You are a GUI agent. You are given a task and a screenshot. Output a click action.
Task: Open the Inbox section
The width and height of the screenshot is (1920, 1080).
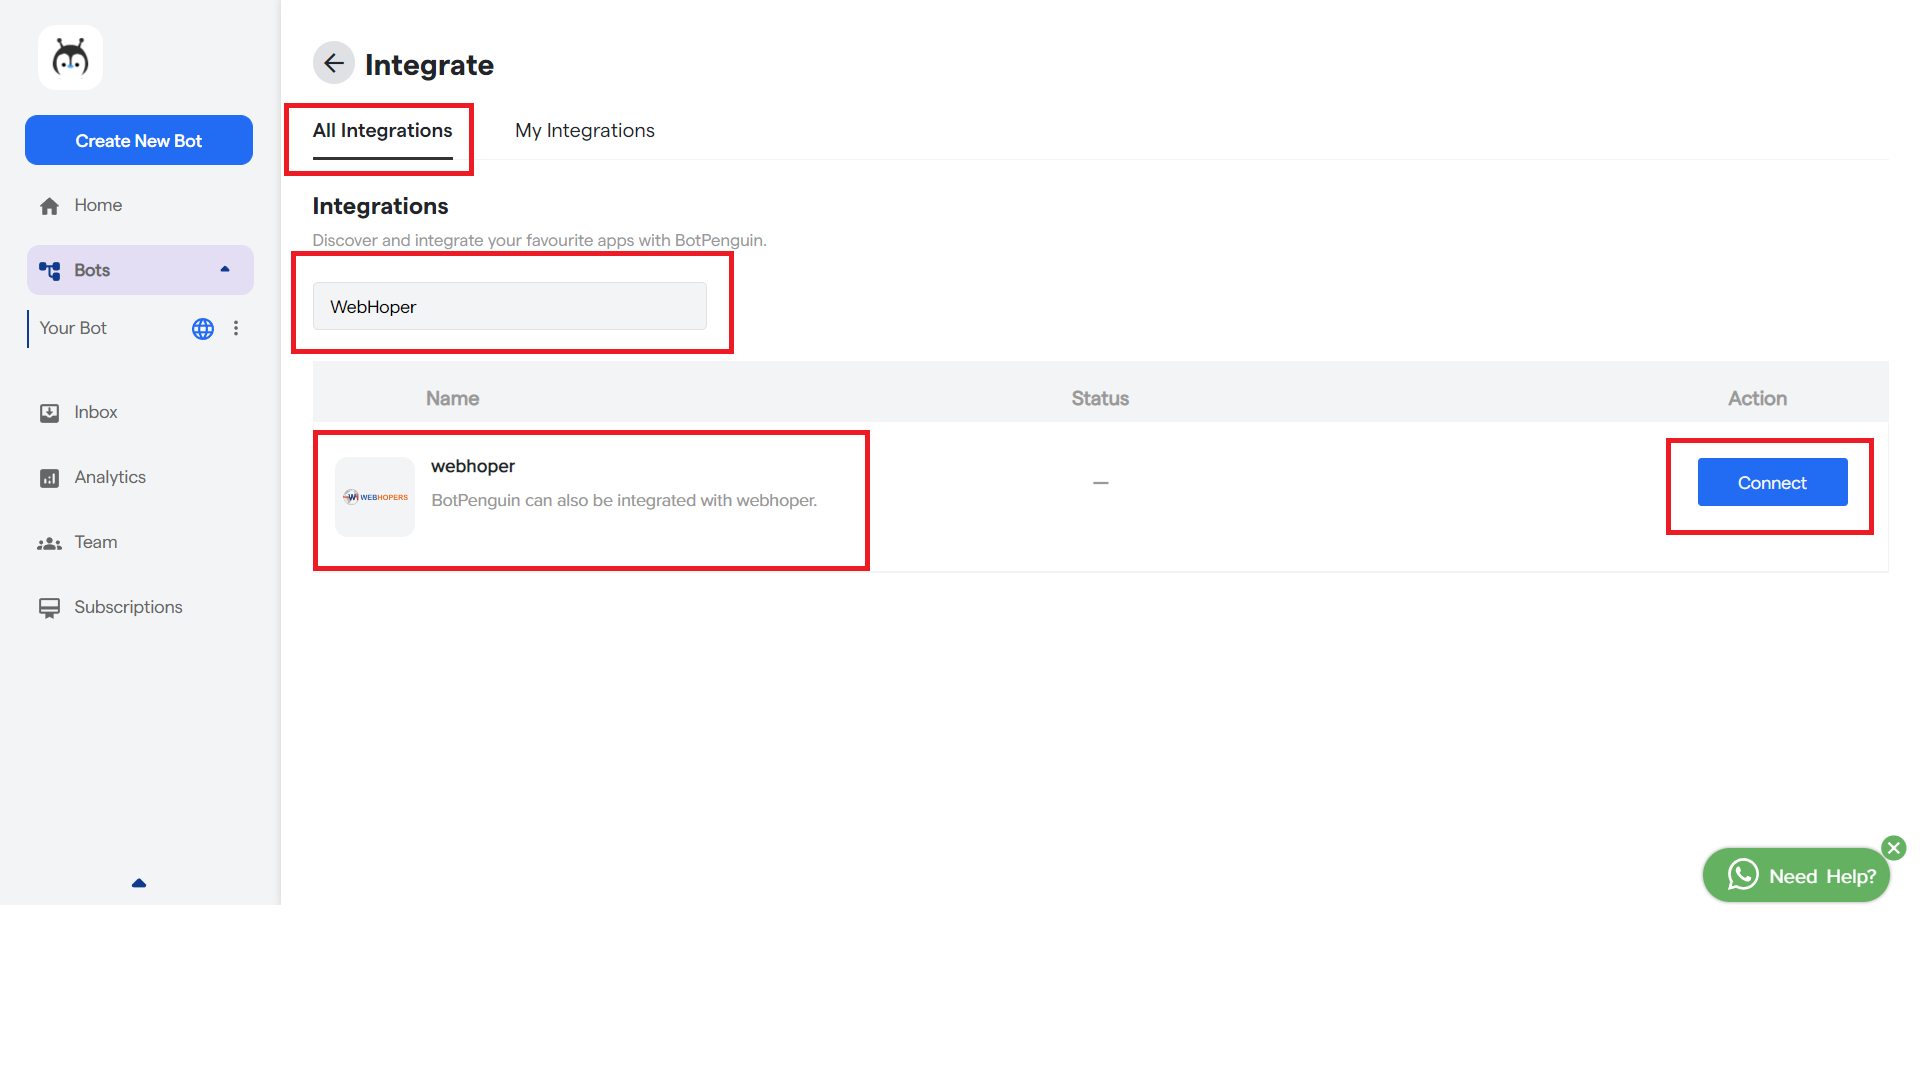click(95, 412)
